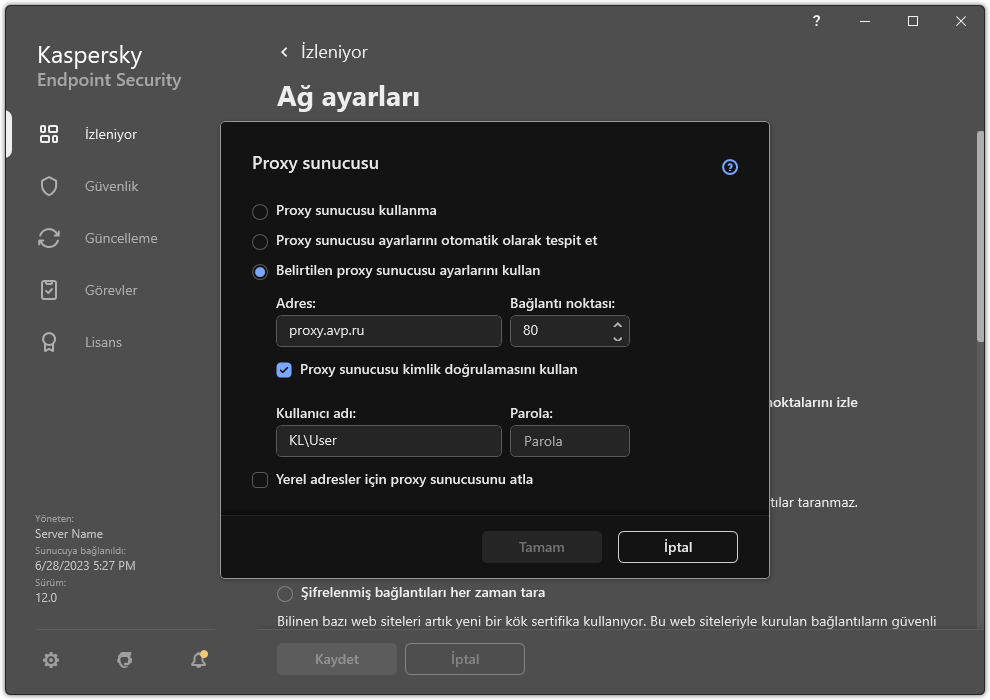
Task: Click the back chevron next to İzleniyor
Action: coord(284,52)
